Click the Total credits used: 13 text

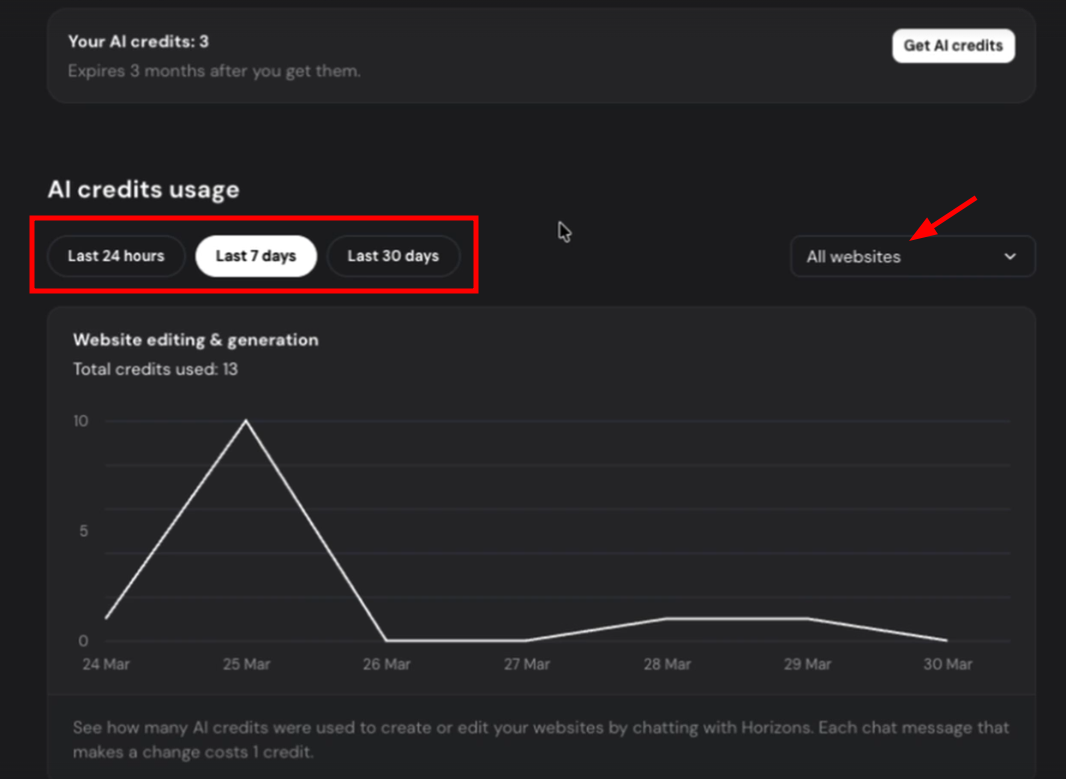click(155, 369)
